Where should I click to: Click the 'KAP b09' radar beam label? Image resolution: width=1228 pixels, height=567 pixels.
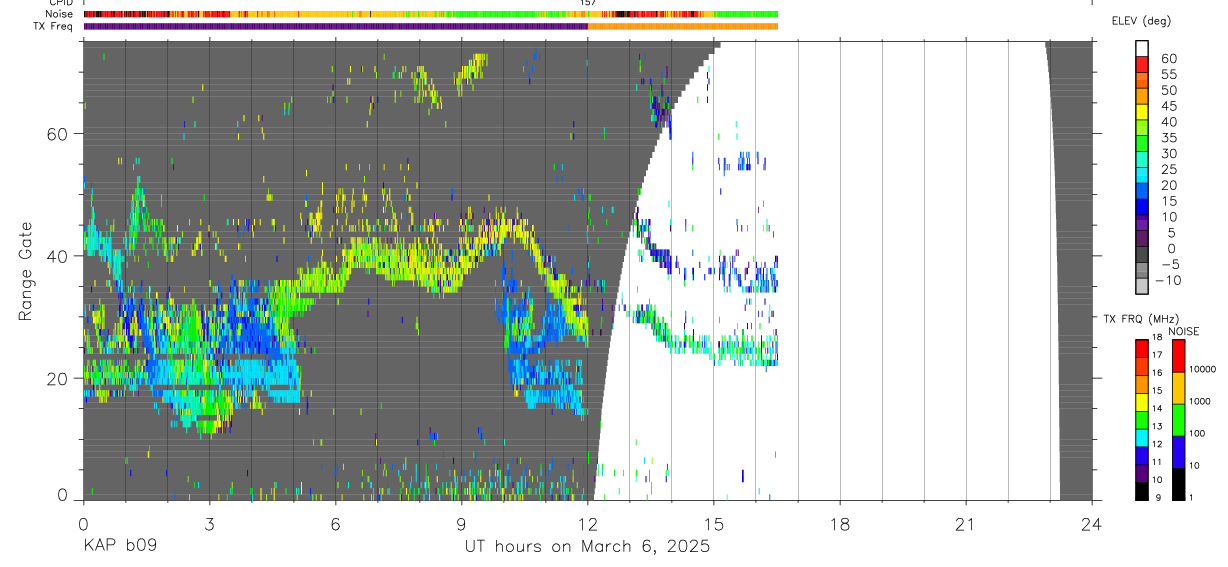click(x=119, y=546)
